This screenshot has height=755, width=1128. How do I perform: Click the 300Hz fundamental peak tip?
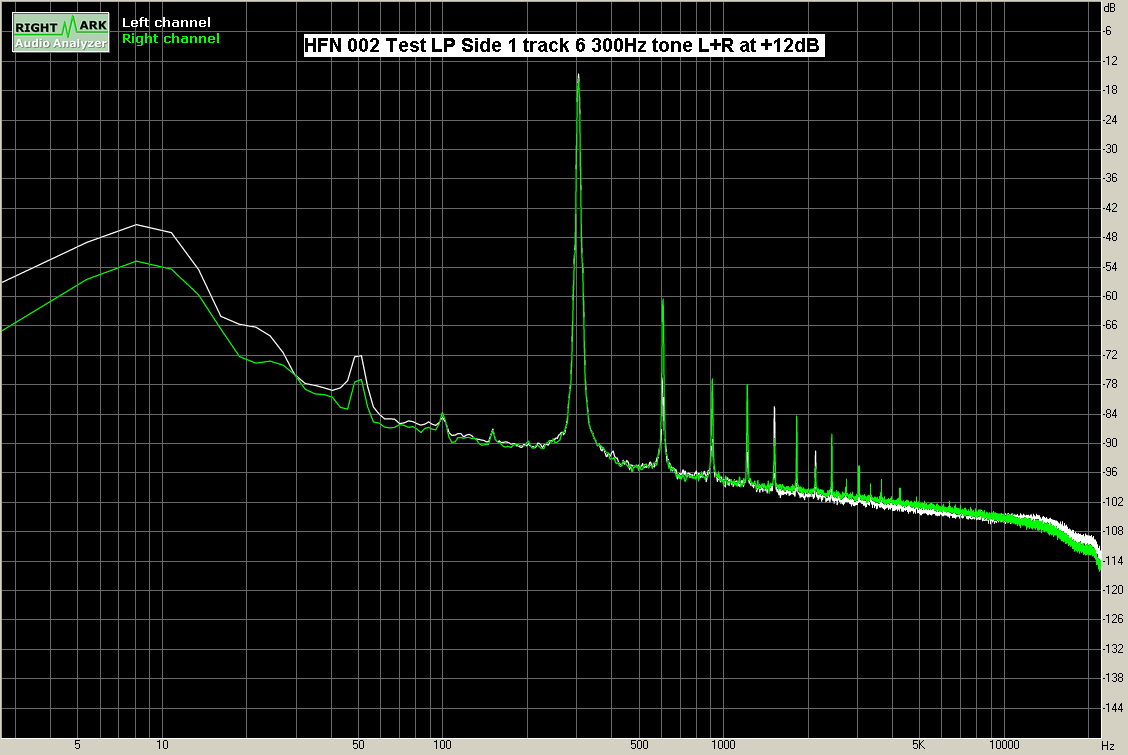pyautogui.click(x=578, y=74)
